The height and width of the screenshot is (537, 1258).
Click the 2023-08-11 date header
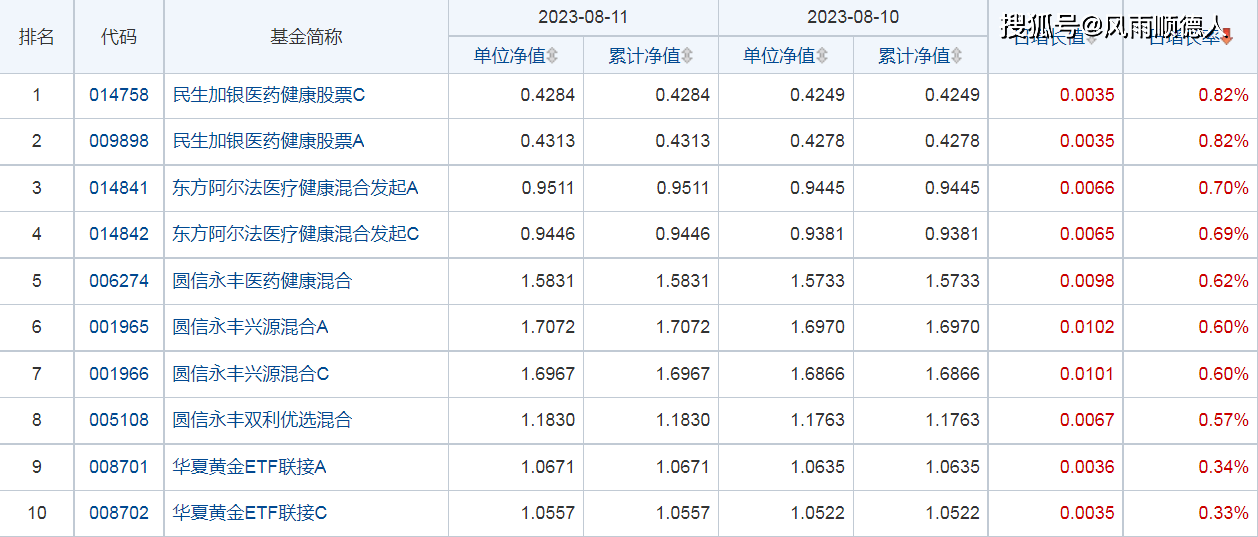tap(583, 18)
